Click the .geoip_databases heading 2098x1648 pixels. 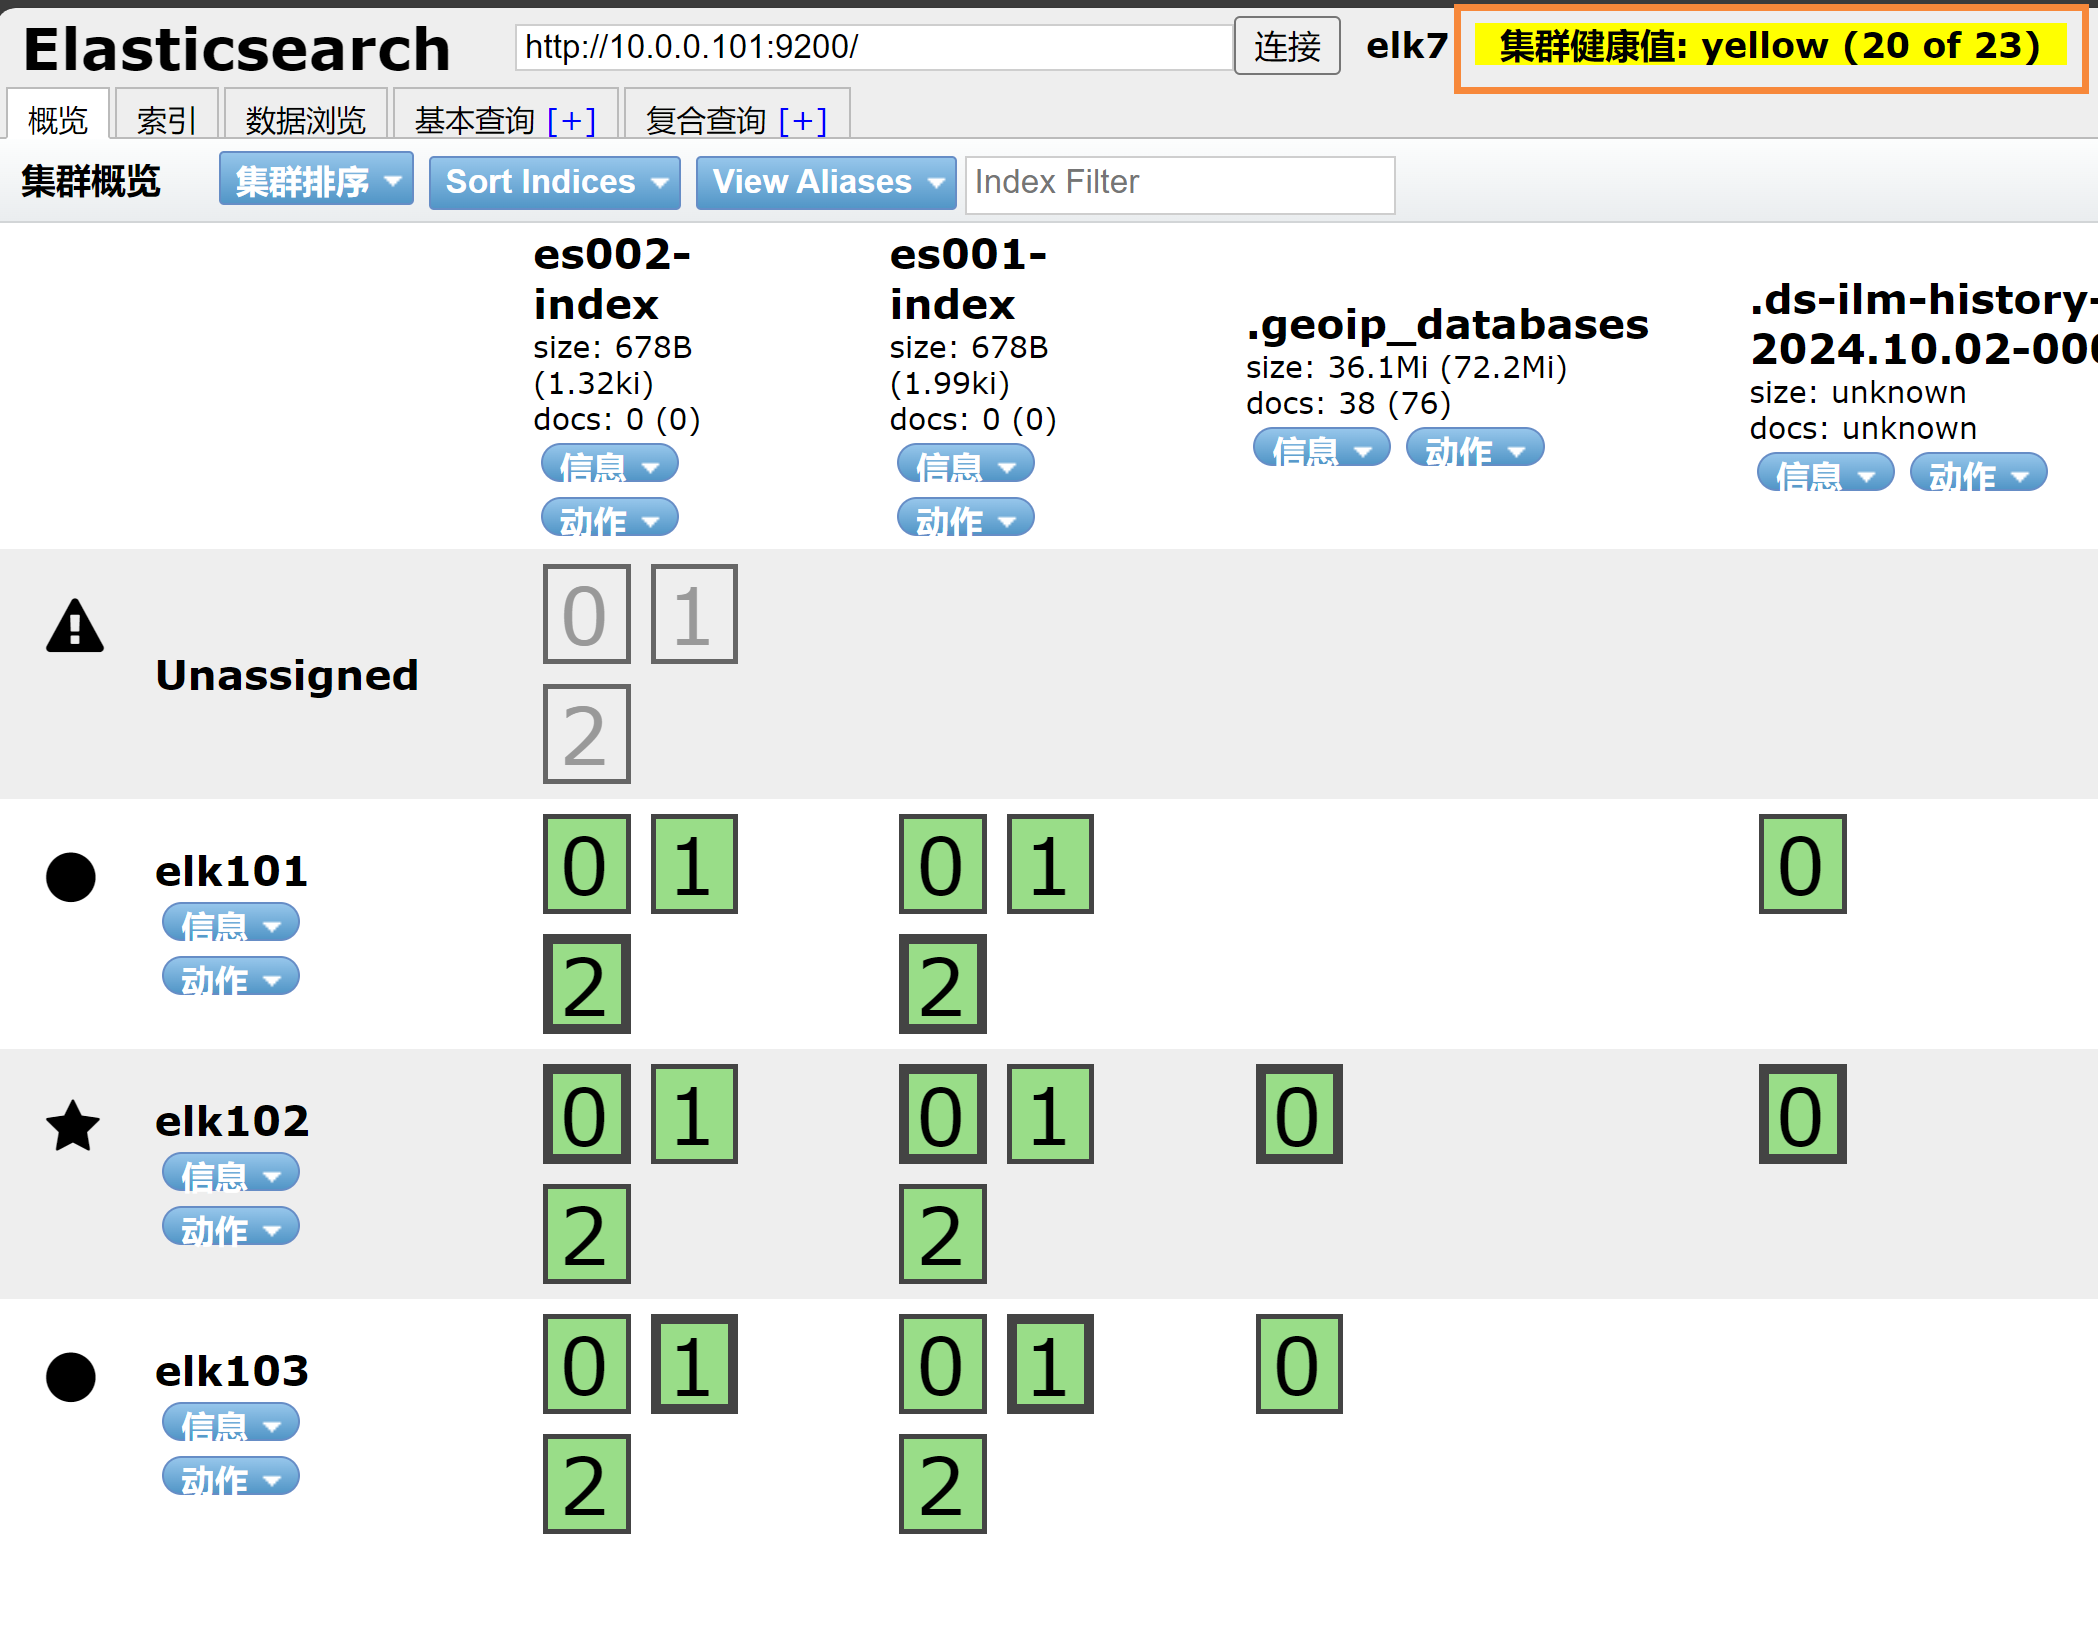tap(1447, 324)
